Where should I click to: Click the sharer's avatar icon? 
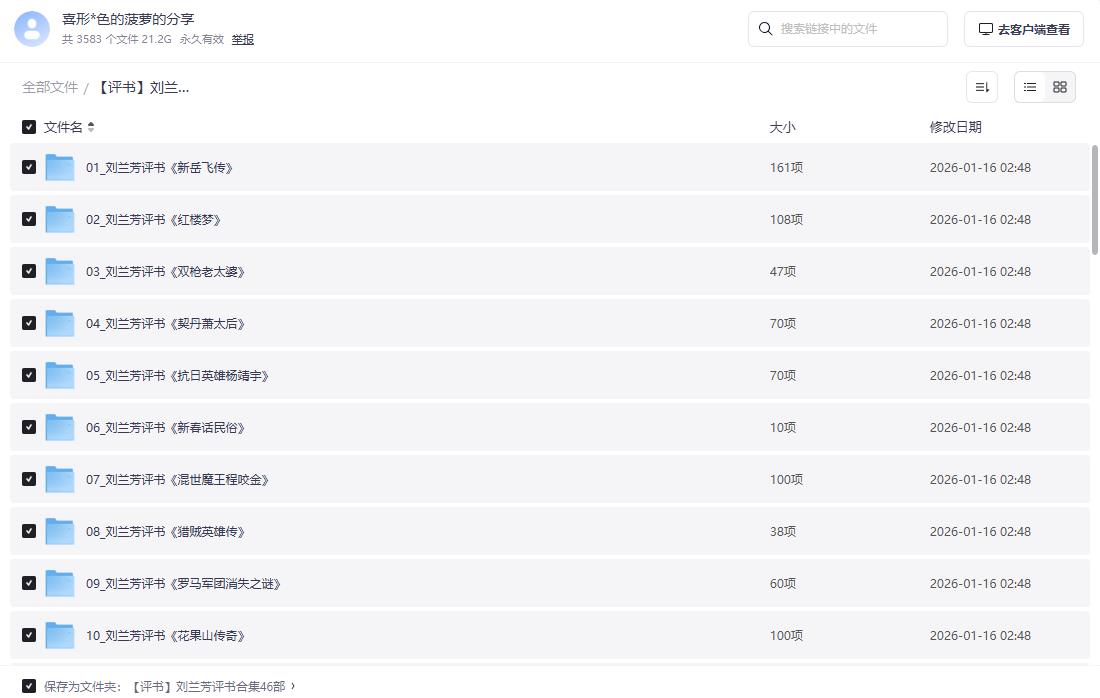click(32, 29)
